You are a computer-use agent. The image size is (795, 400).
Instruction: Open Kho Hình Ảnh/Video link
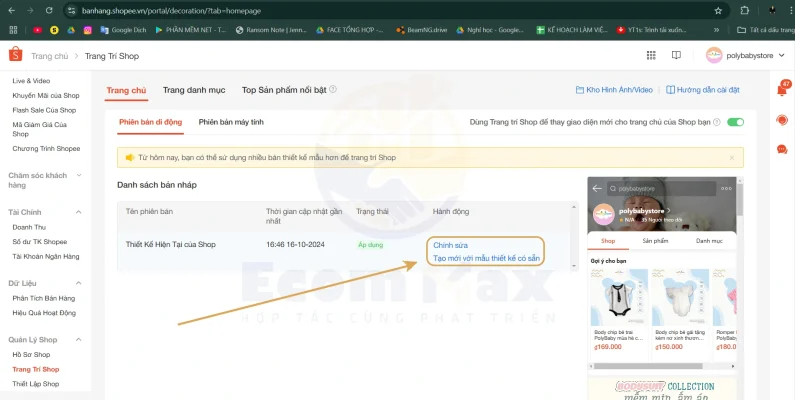(x=614, y=90)
